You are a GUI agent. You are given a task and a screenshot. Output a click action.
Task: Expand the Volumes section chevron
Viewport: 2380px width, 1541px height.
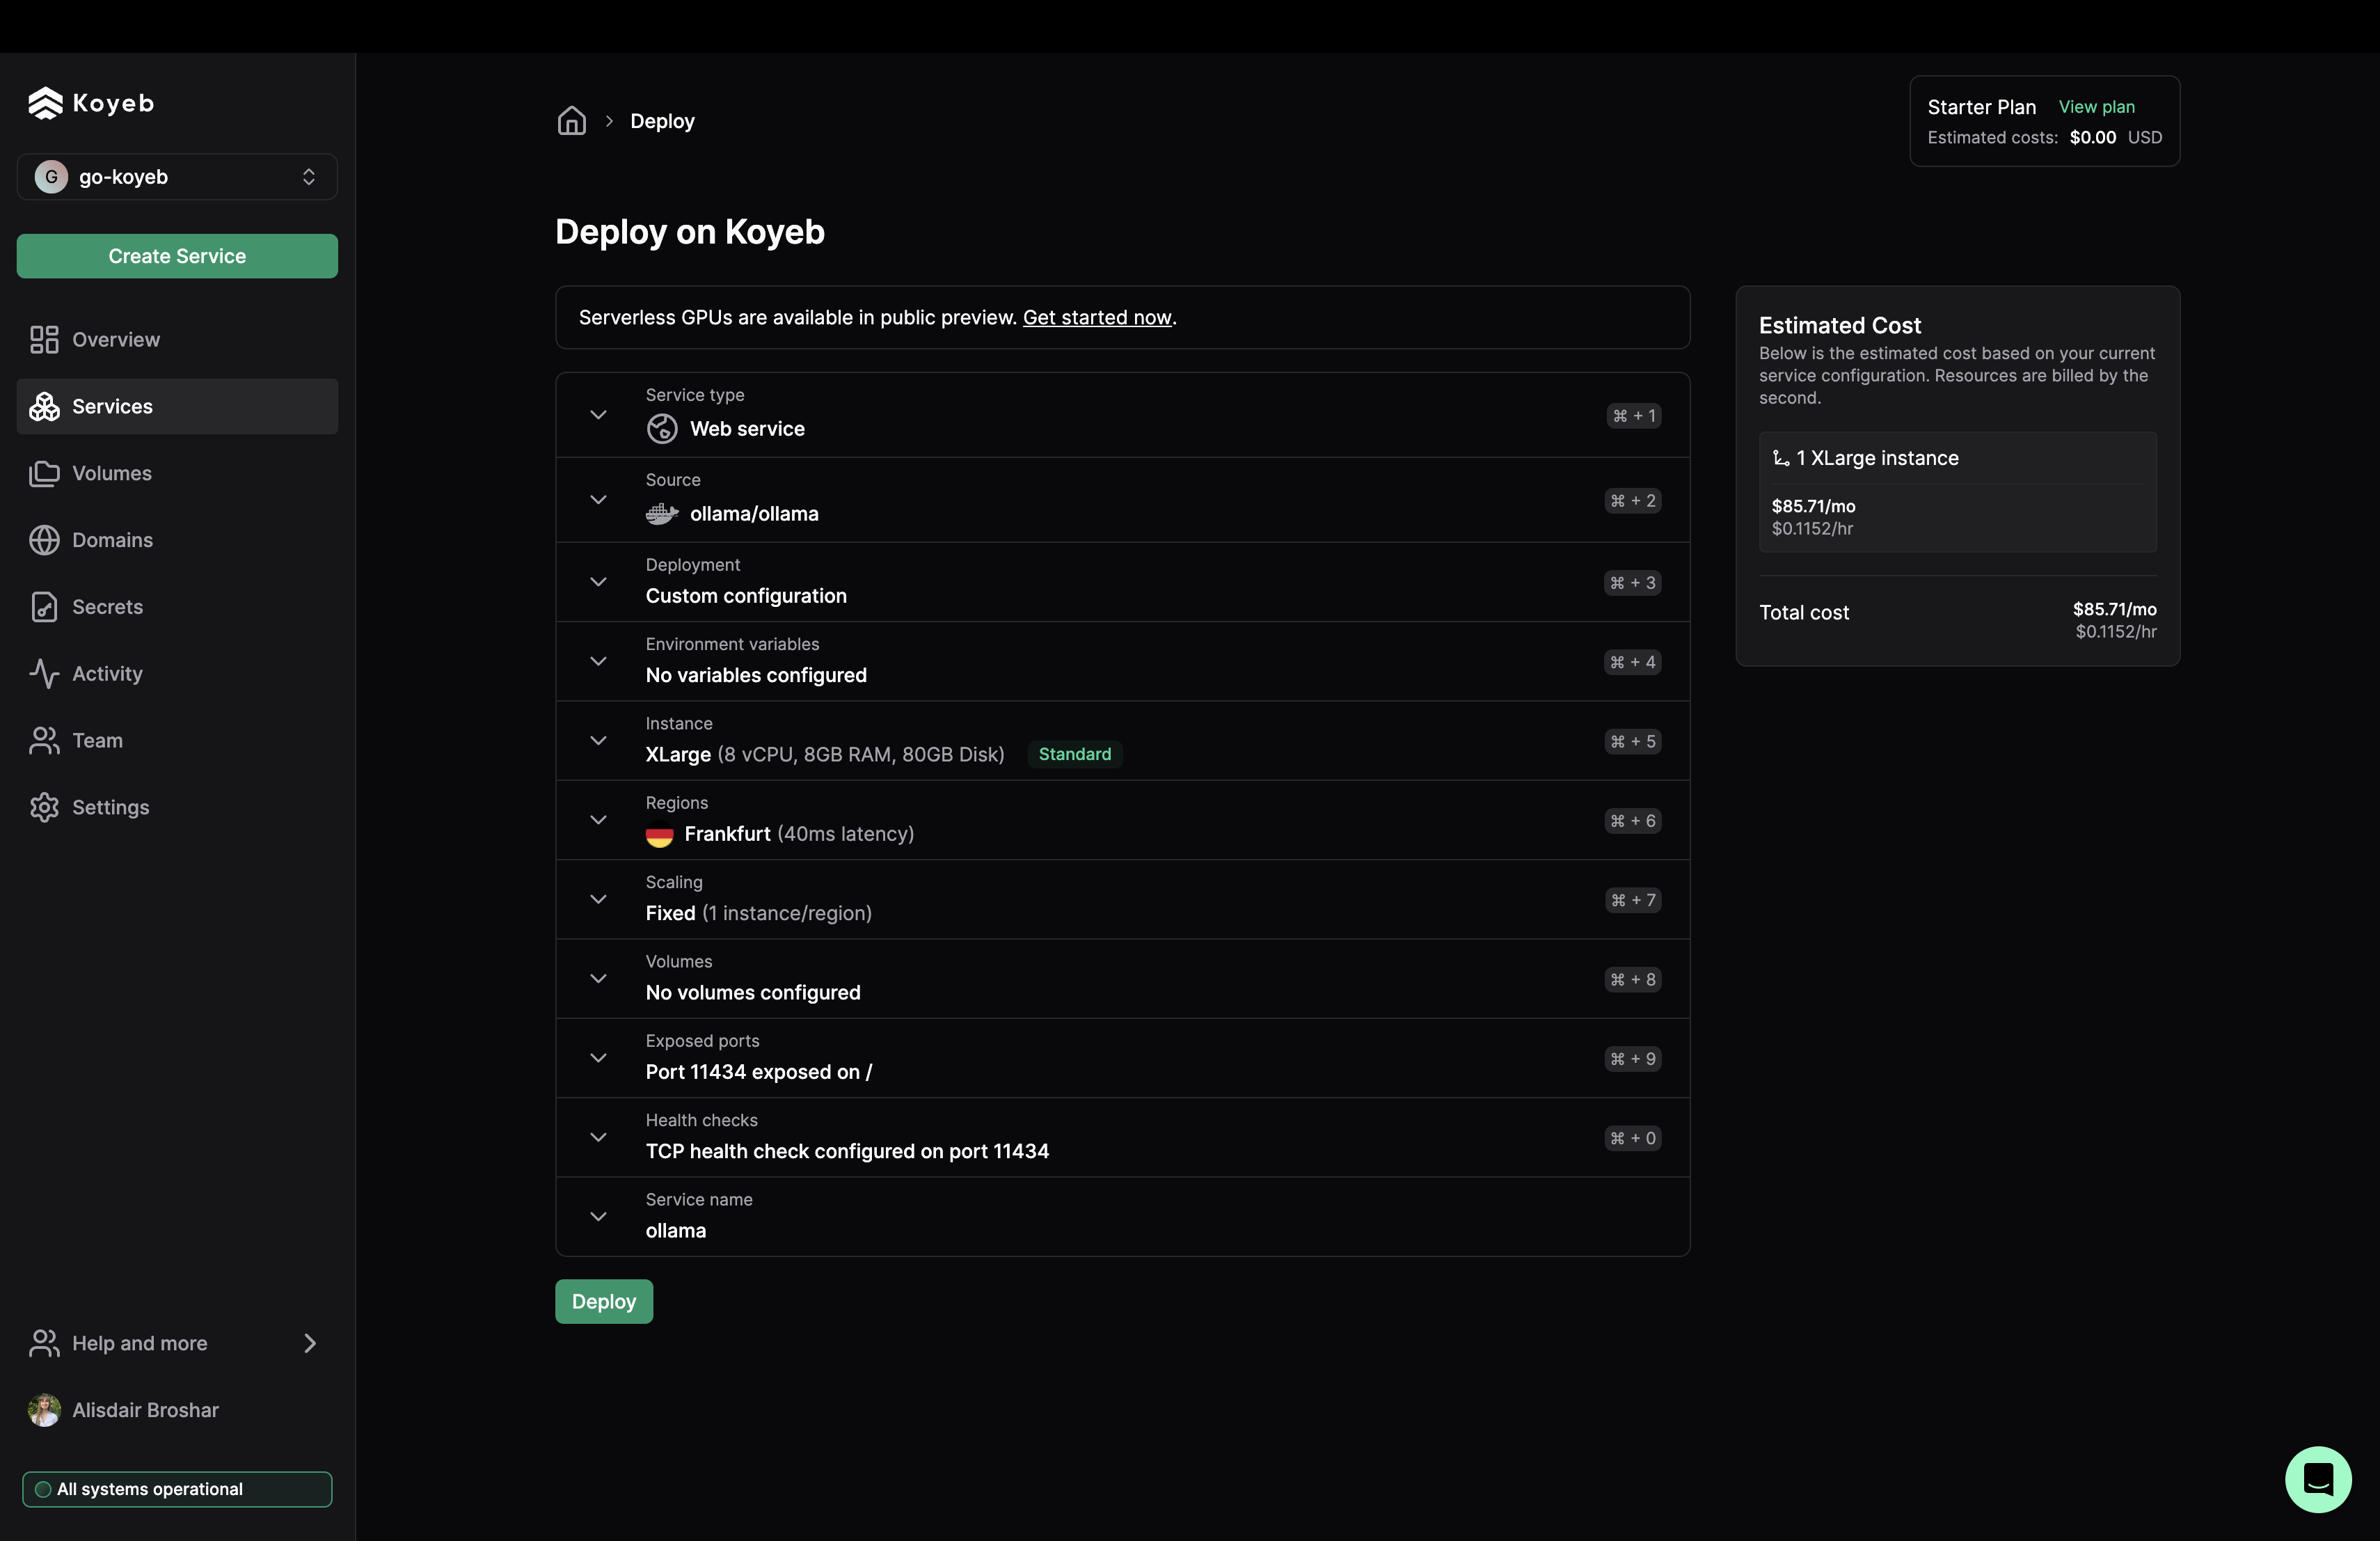point(598,979)
